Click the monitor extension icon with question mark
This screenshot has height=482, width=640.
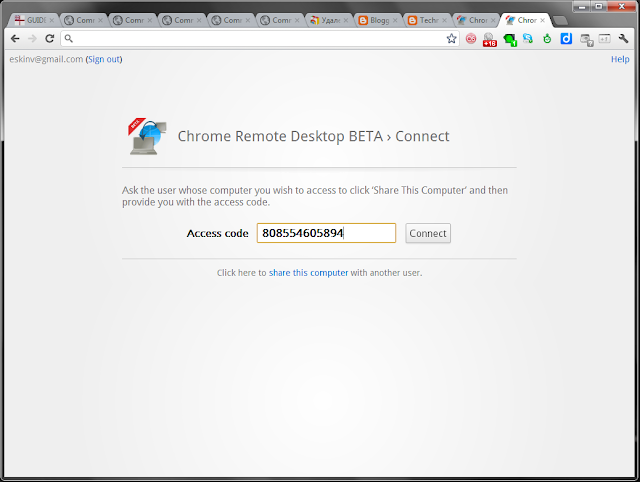point(587,40)
